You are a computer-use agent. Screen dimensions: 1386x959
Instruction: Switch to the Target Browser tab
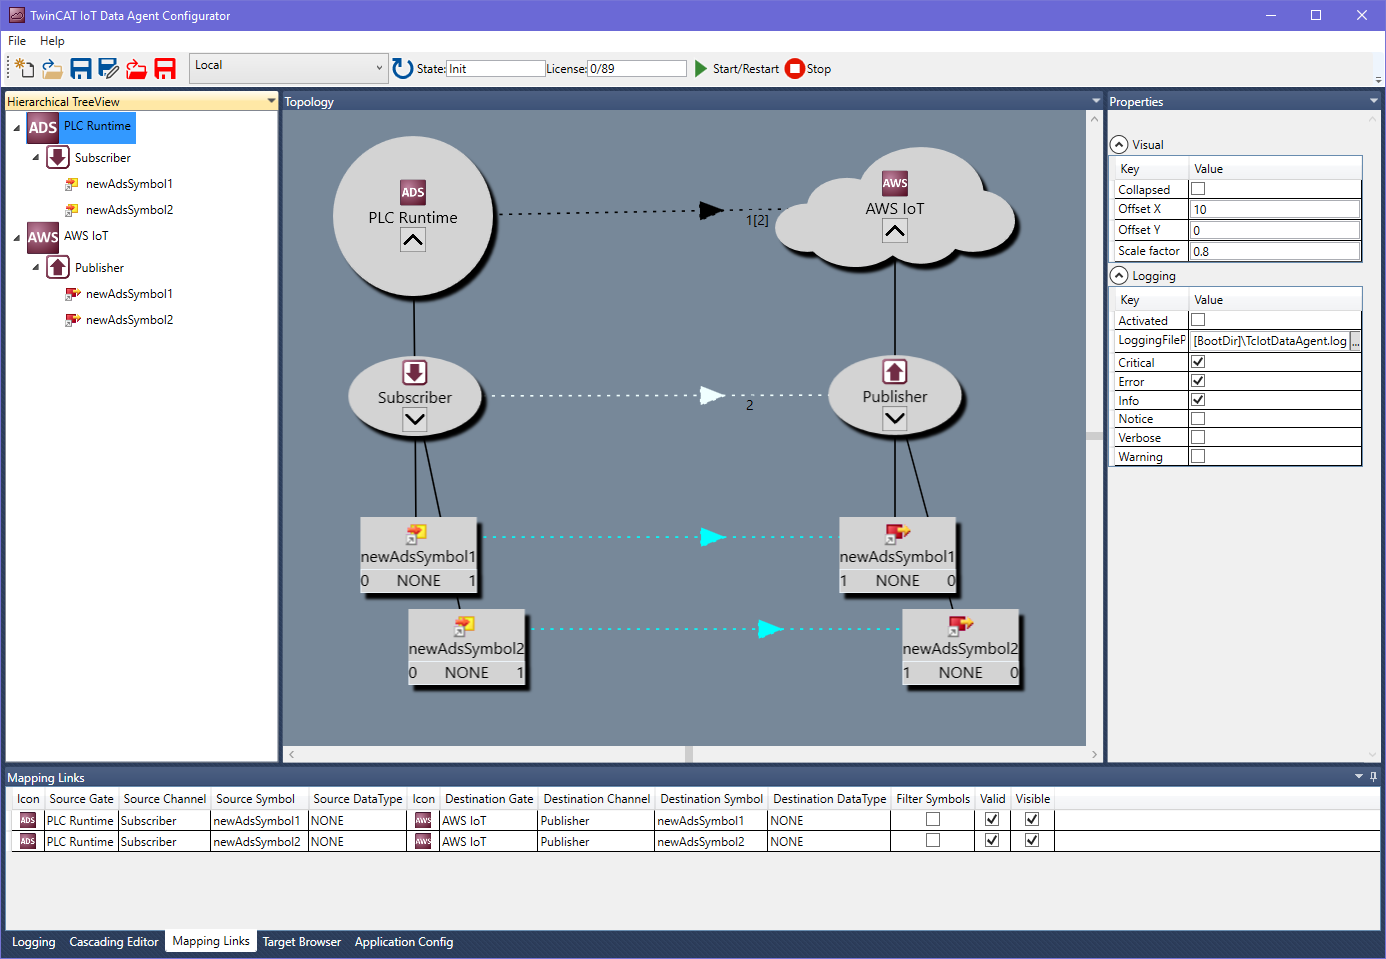[x=302, y=942]
